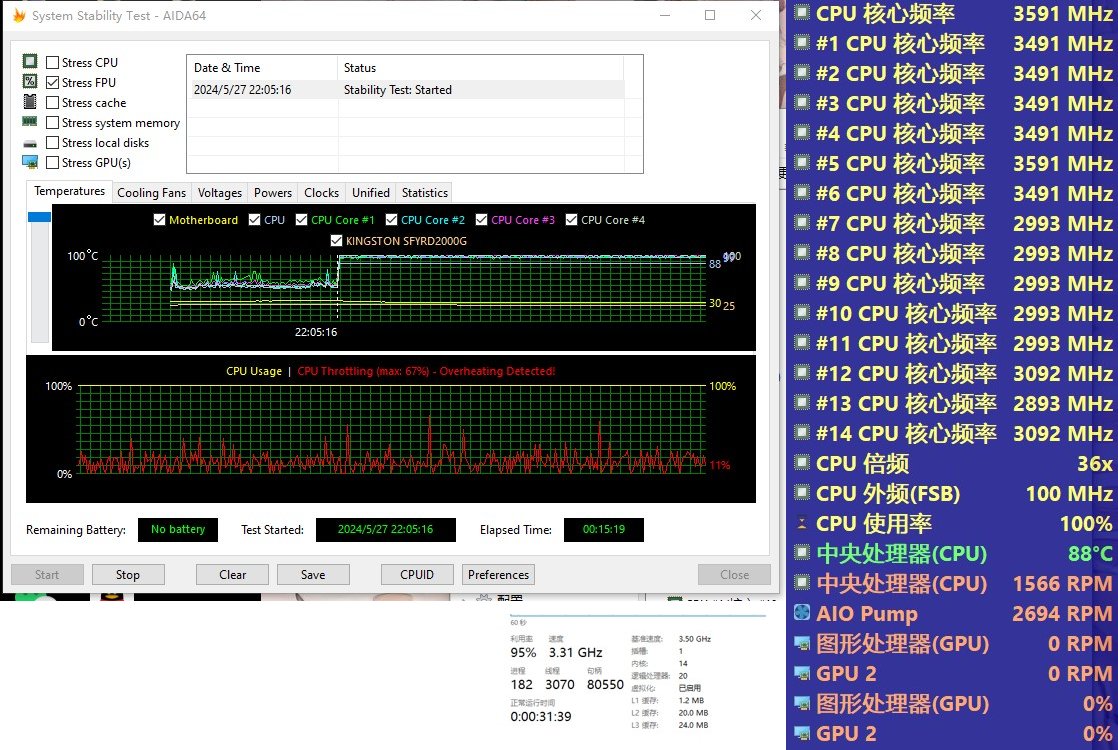Click the sensor icon beside CPU 外频(FSB)

coord(802,493)
